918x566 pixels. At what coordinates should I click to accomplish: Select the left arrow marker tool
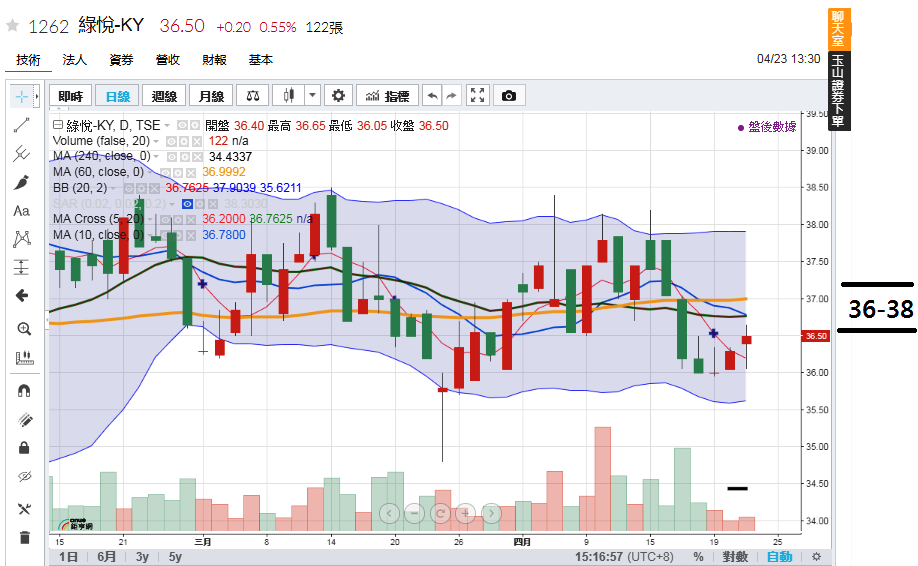(x=22, y=296)
